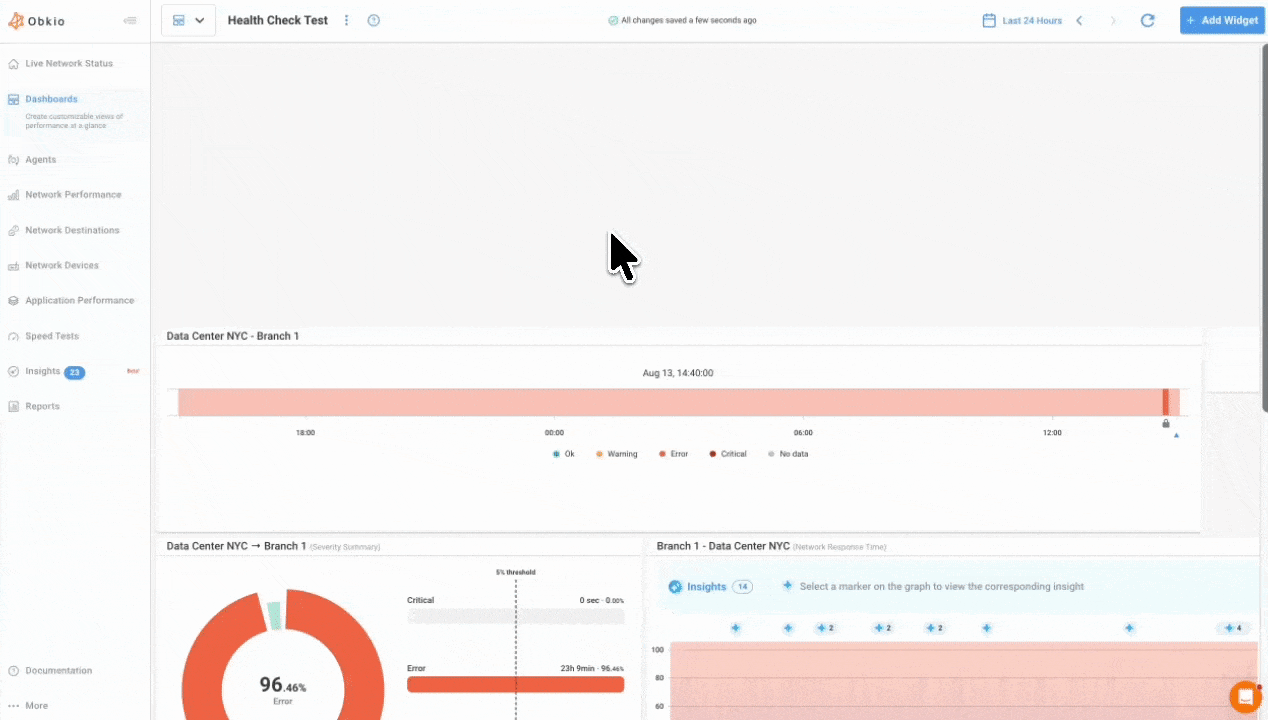Toggle the Warning legend series
The width and height of the screenshot is (1268, 720).
[616, 454]
